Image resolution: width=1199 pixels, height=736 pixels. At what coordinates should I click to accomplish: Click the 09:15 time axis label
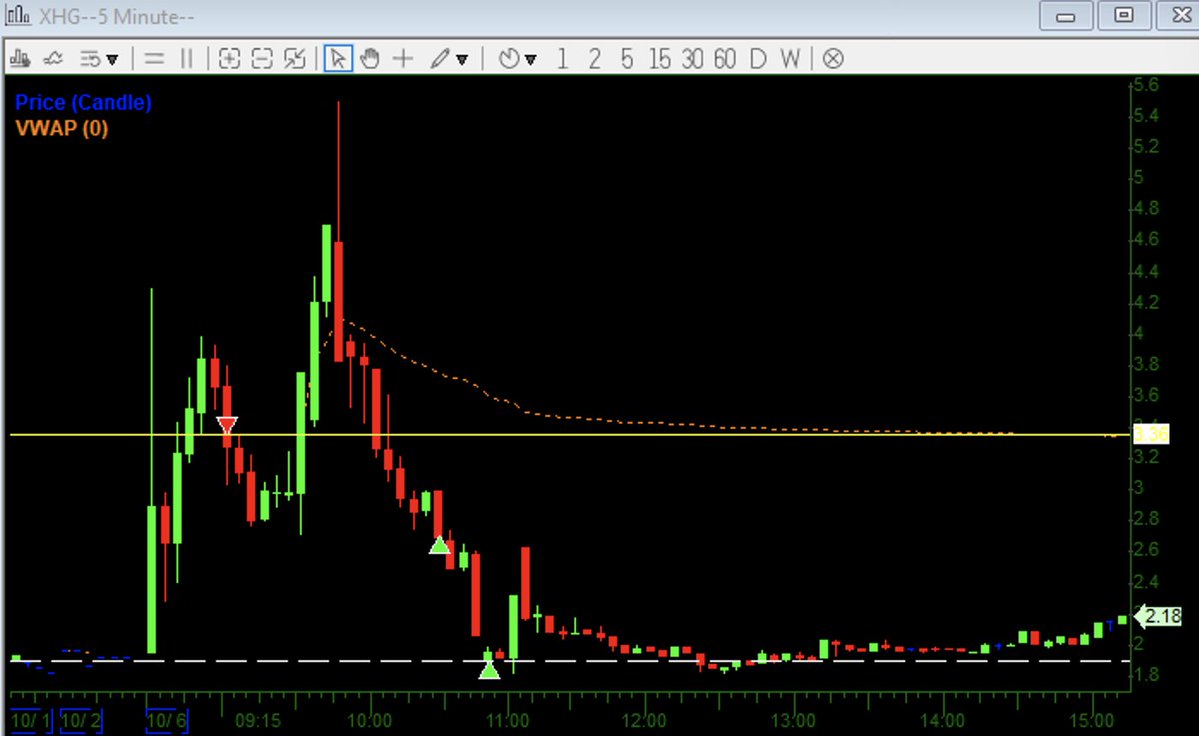(x=258, y=721)
